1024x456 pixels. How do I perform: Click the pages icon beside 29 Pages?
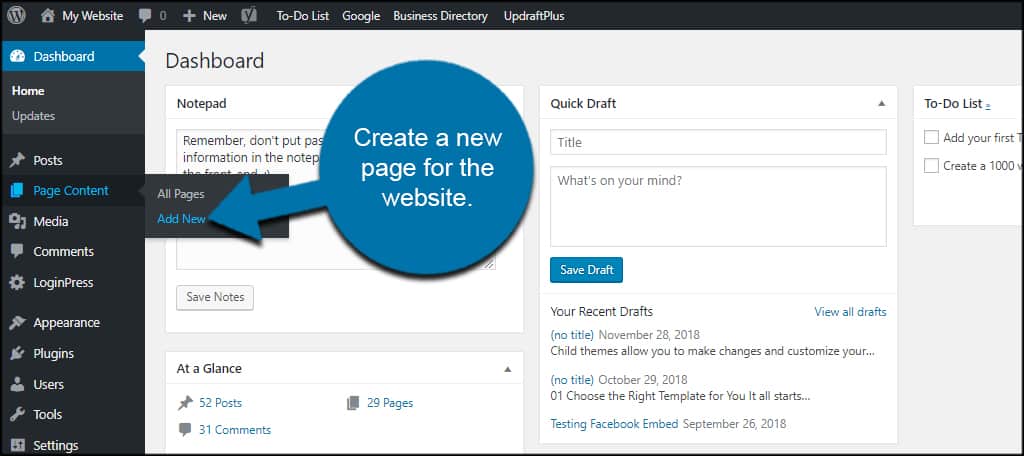tap(353, 402)
